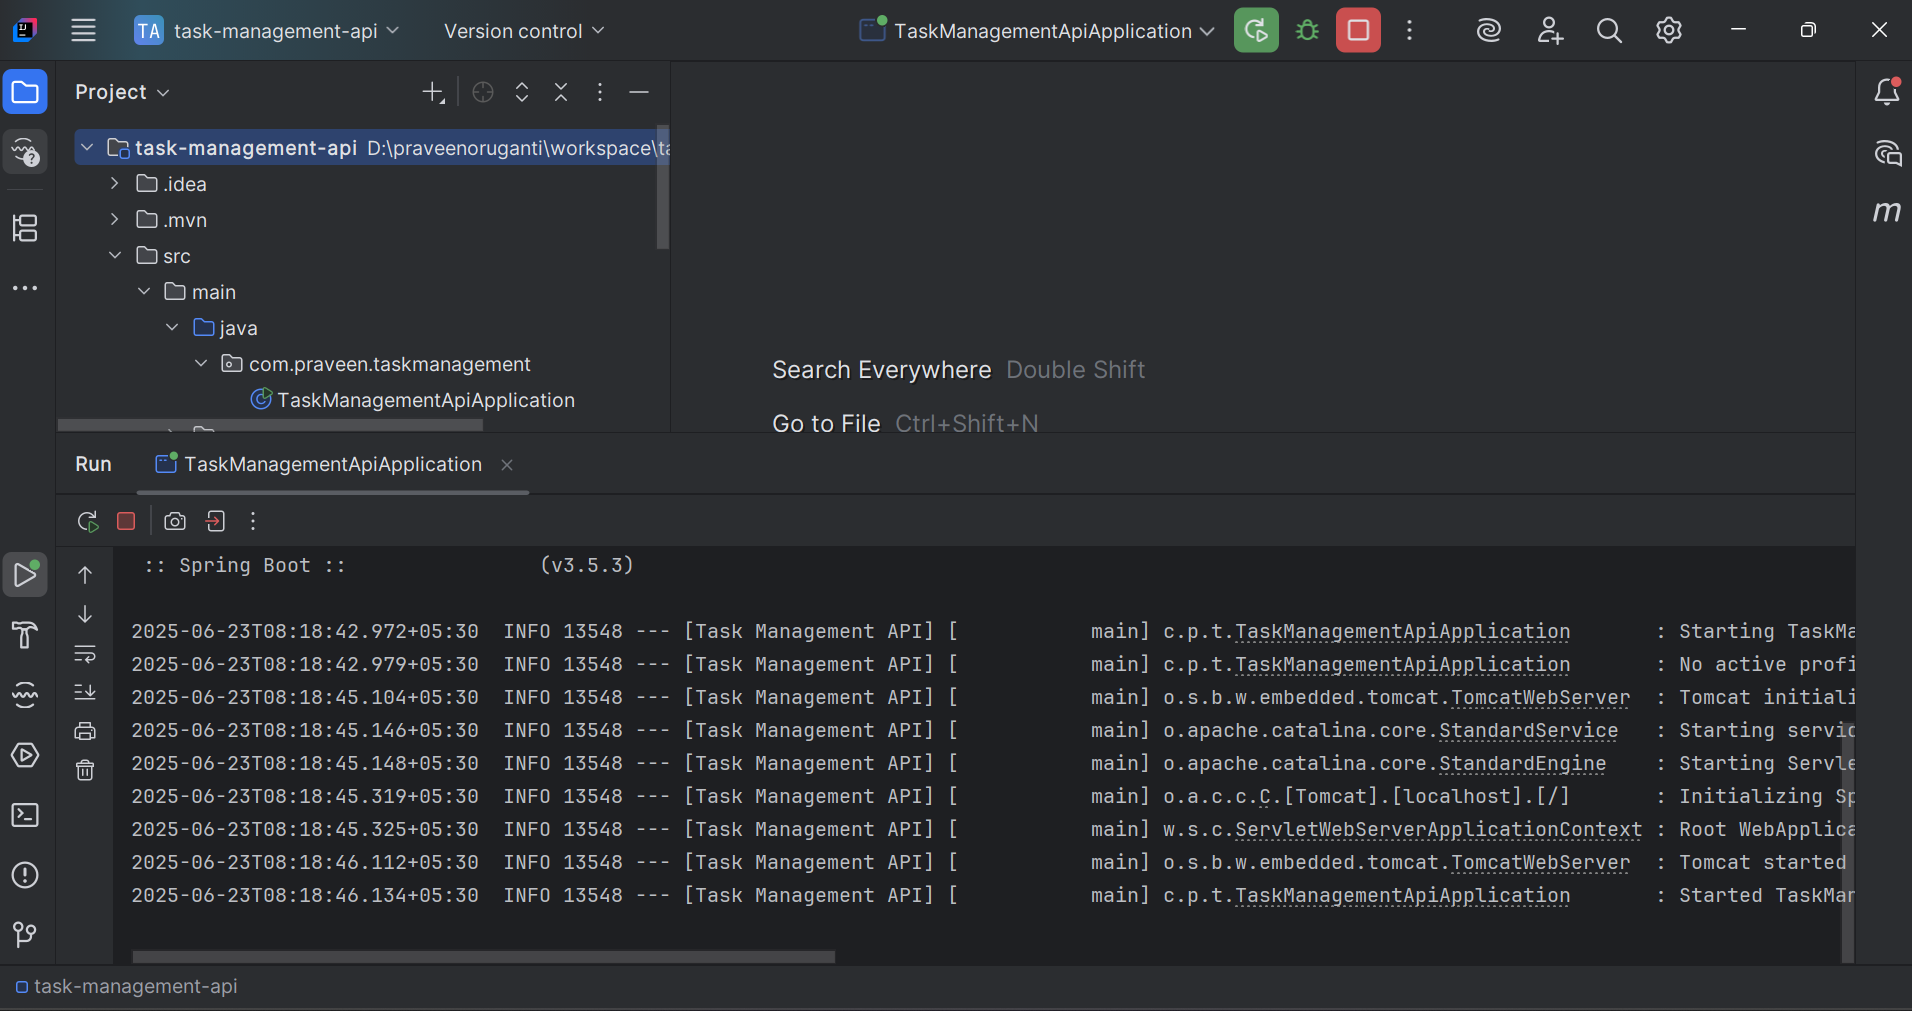Open Project view mode dropdown
The width and height of the screenshot is (1912, 1011).
pos(122,92)
